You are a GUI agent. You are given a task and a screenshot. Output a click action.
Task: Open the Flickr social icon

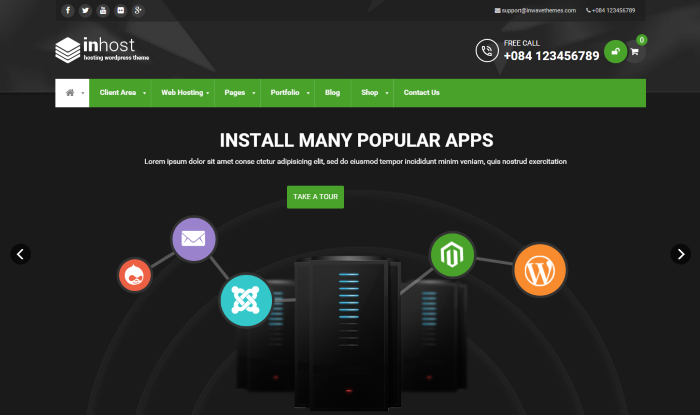coord(121,10)
